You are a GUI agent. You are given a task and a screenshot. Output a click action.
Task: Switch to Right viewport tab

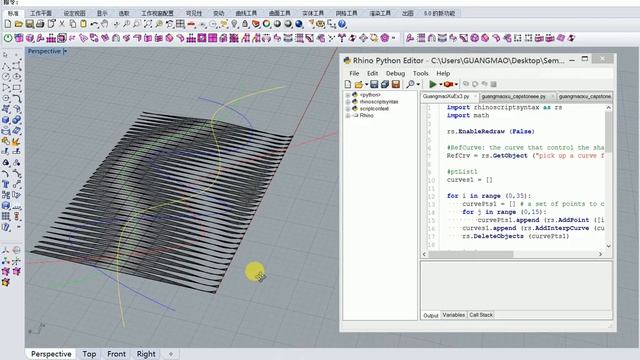[146, 354]
